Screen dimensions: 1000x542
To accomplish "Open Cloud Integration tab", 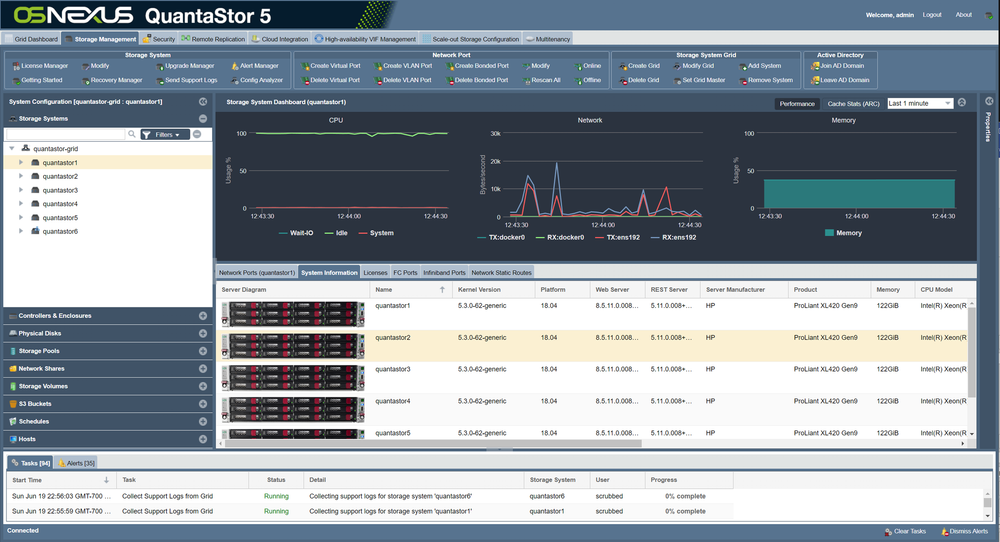I will click(280, 39).
